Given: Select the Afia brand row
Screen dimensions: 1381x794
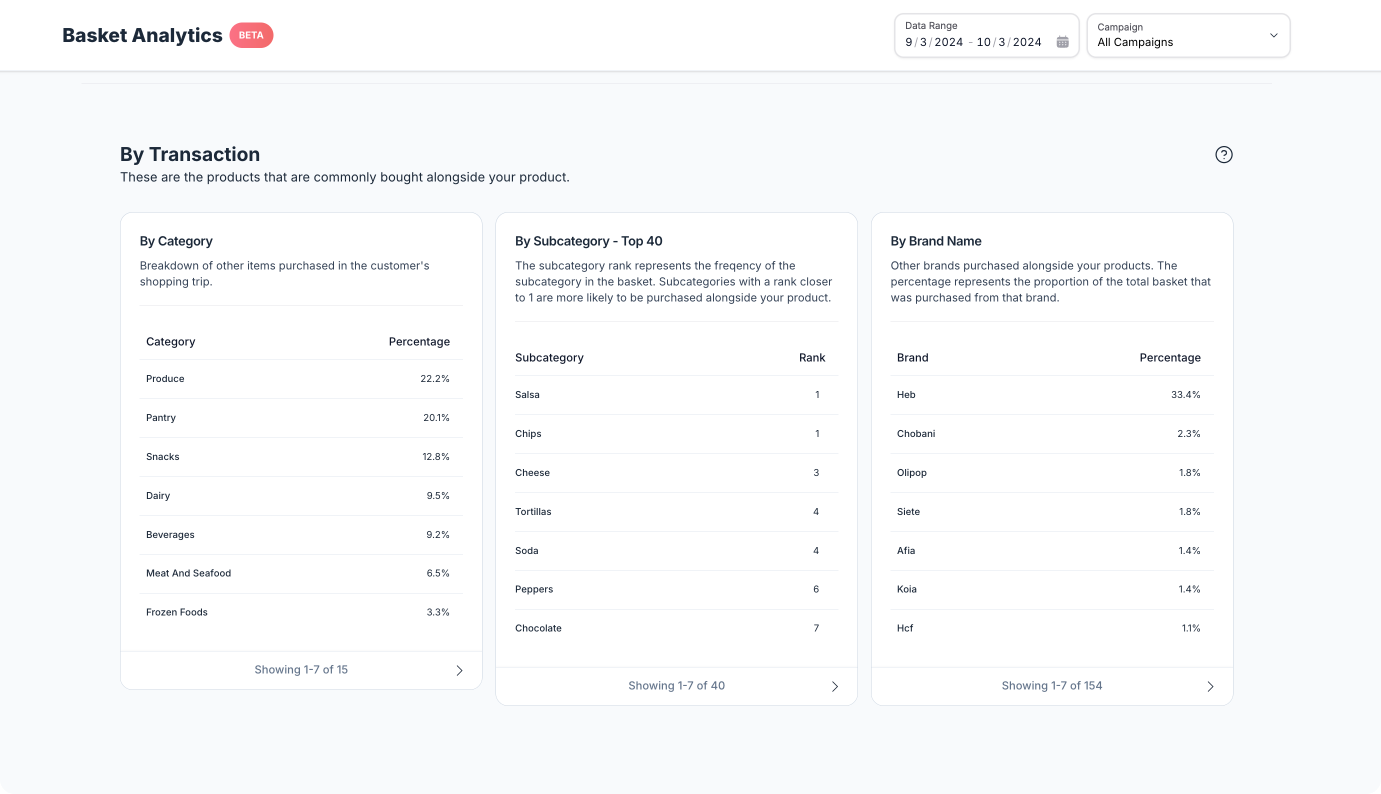Looking at the screenshot, I should pyautogui.click(x=1052, y=551).
